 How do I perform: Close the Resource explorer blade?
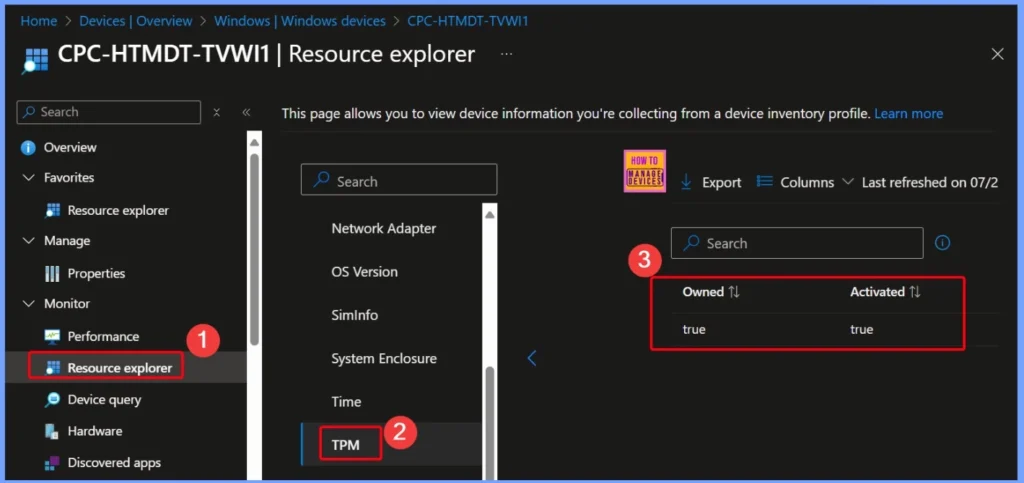click(997, 54)
